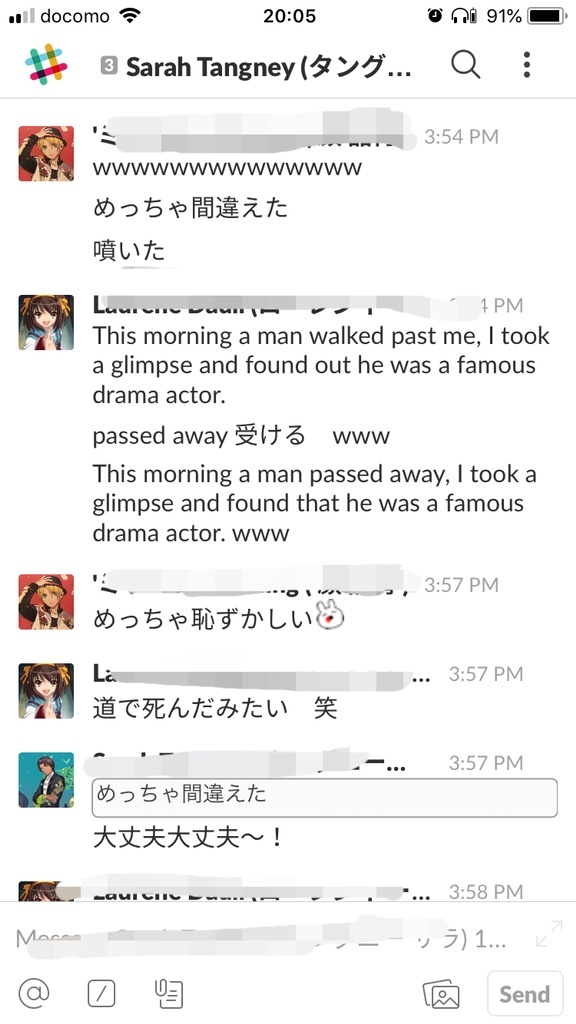The width and height of the screenshot is (576, 1024).
Task: Open the 3:57 PM green-background avatar profile
Action: coord(46,780)
